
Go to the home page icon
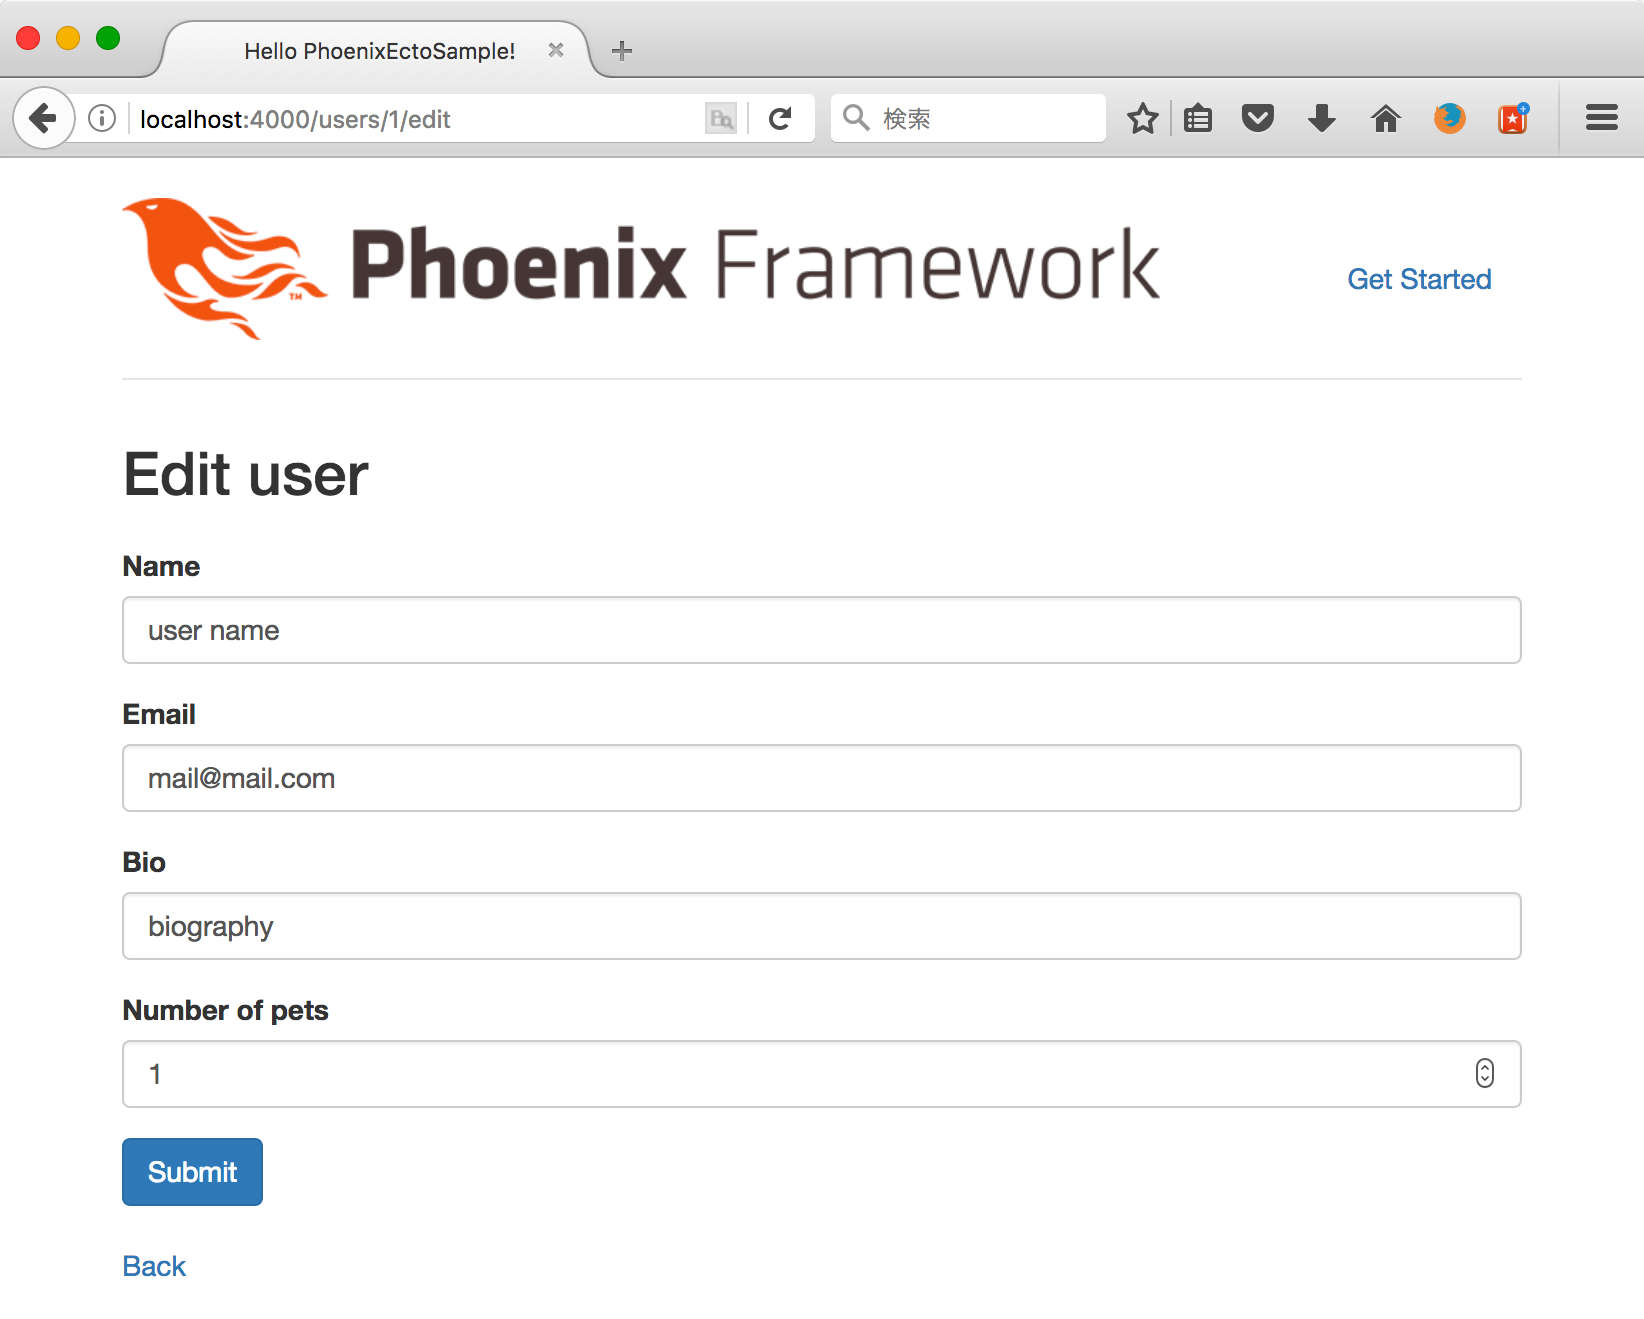click(x=1386, y=119)
